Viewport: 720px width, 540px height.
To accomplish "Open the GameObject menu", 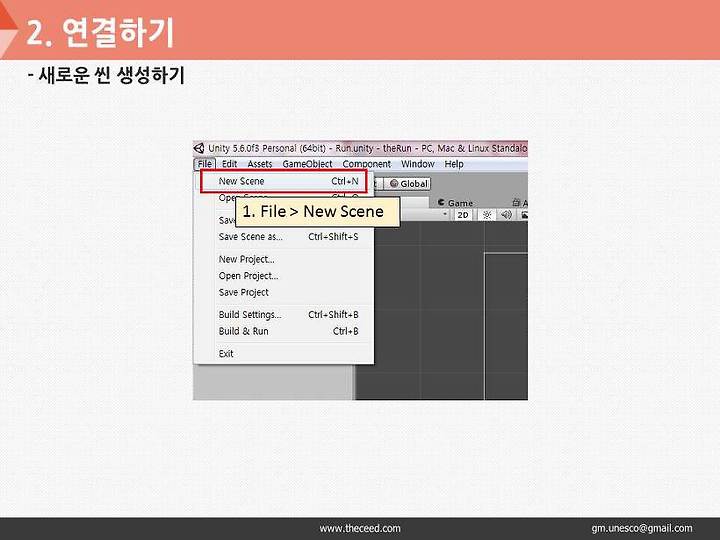I will [x=307, y=164].
